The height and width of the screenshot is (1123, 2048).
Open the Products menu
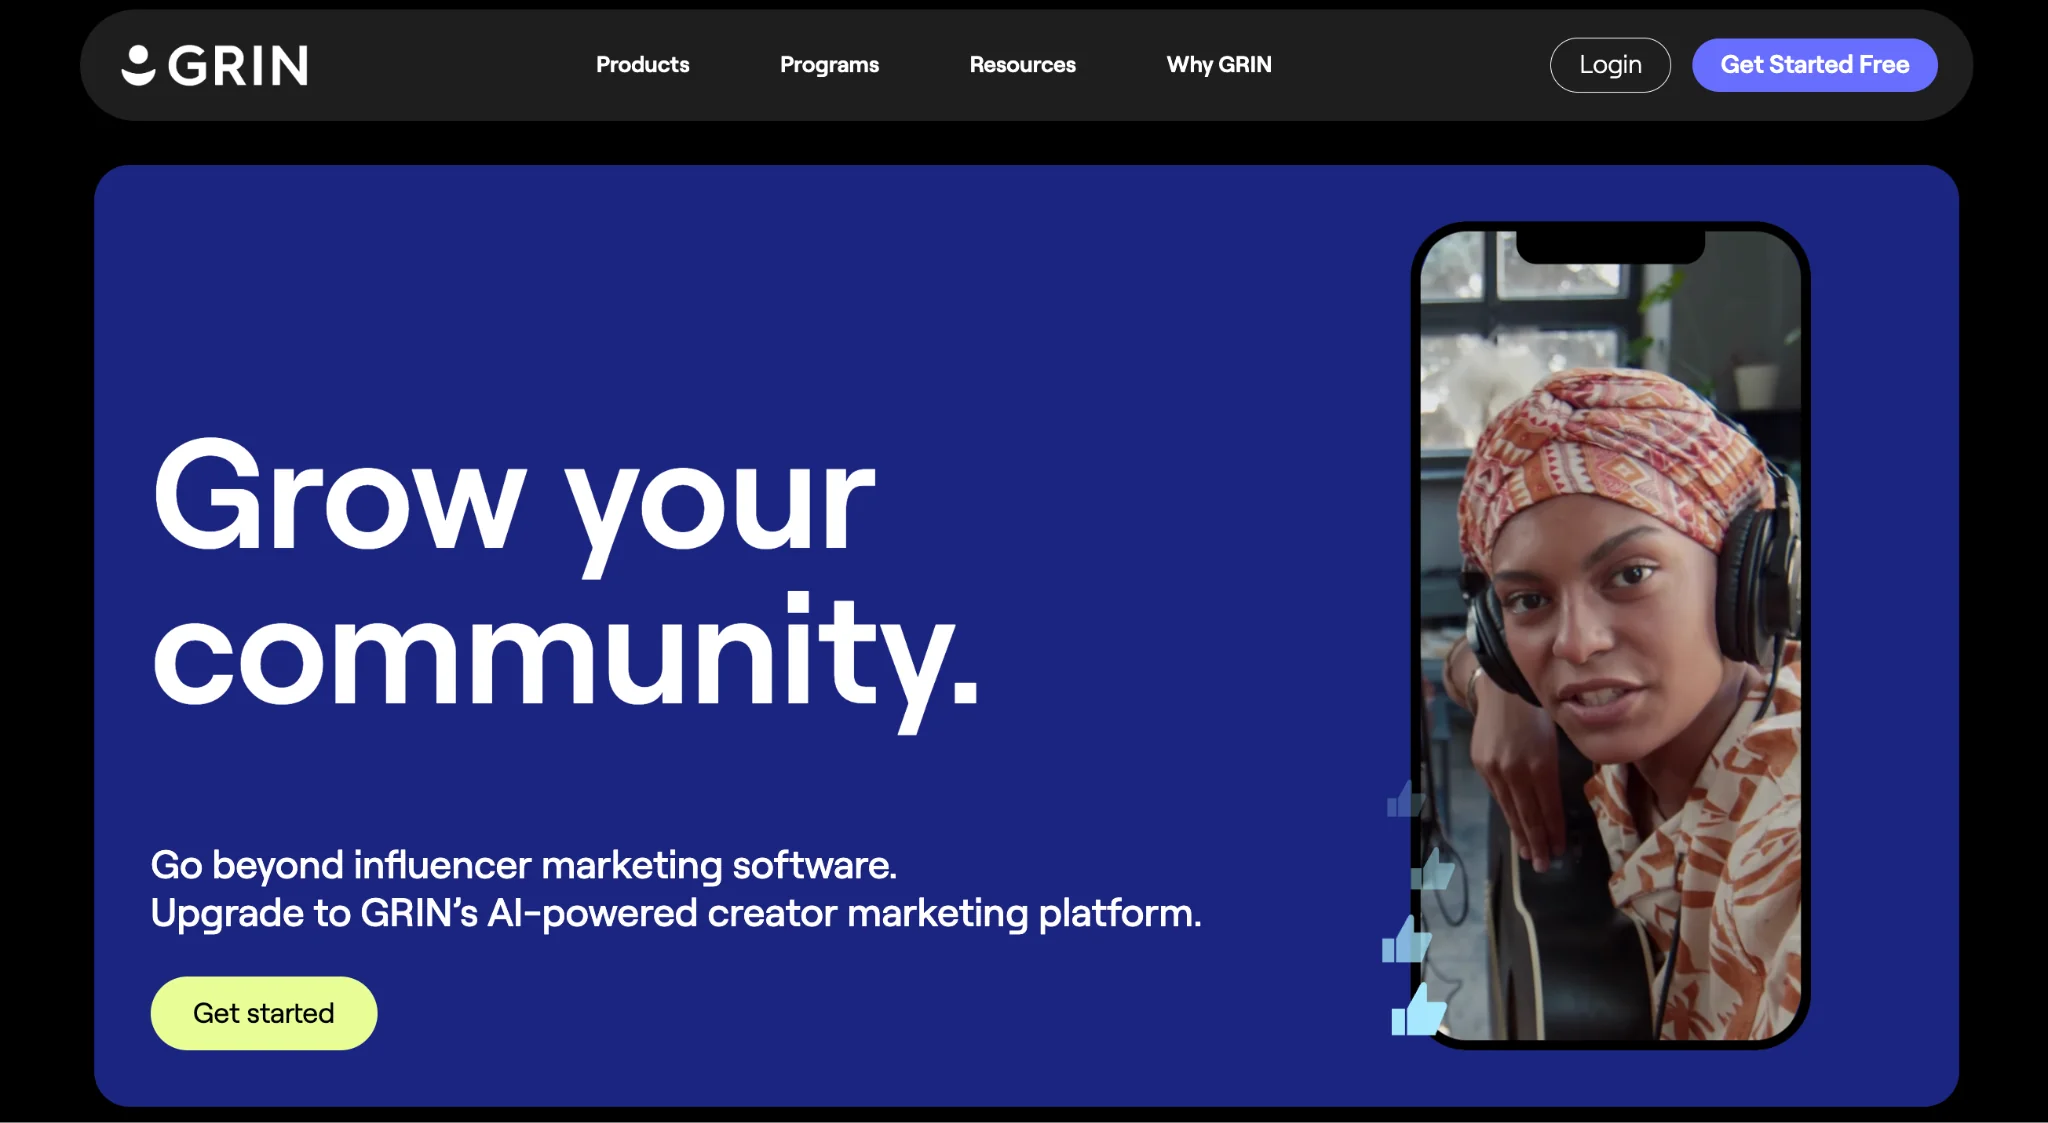coord(642,65)
